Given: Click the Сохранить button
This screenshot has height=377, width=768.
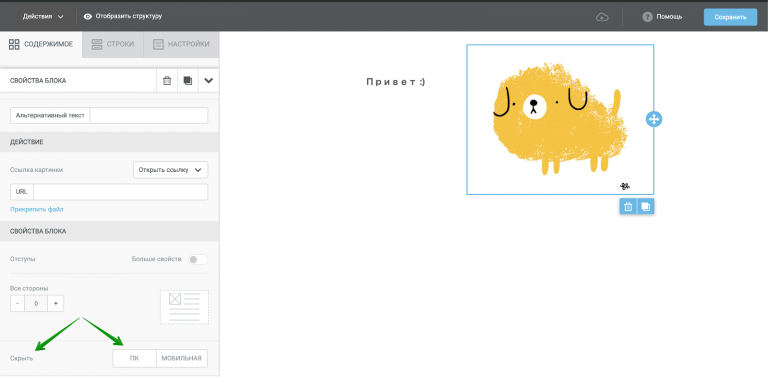Looking at the screenshot, I should click(730, 17).
